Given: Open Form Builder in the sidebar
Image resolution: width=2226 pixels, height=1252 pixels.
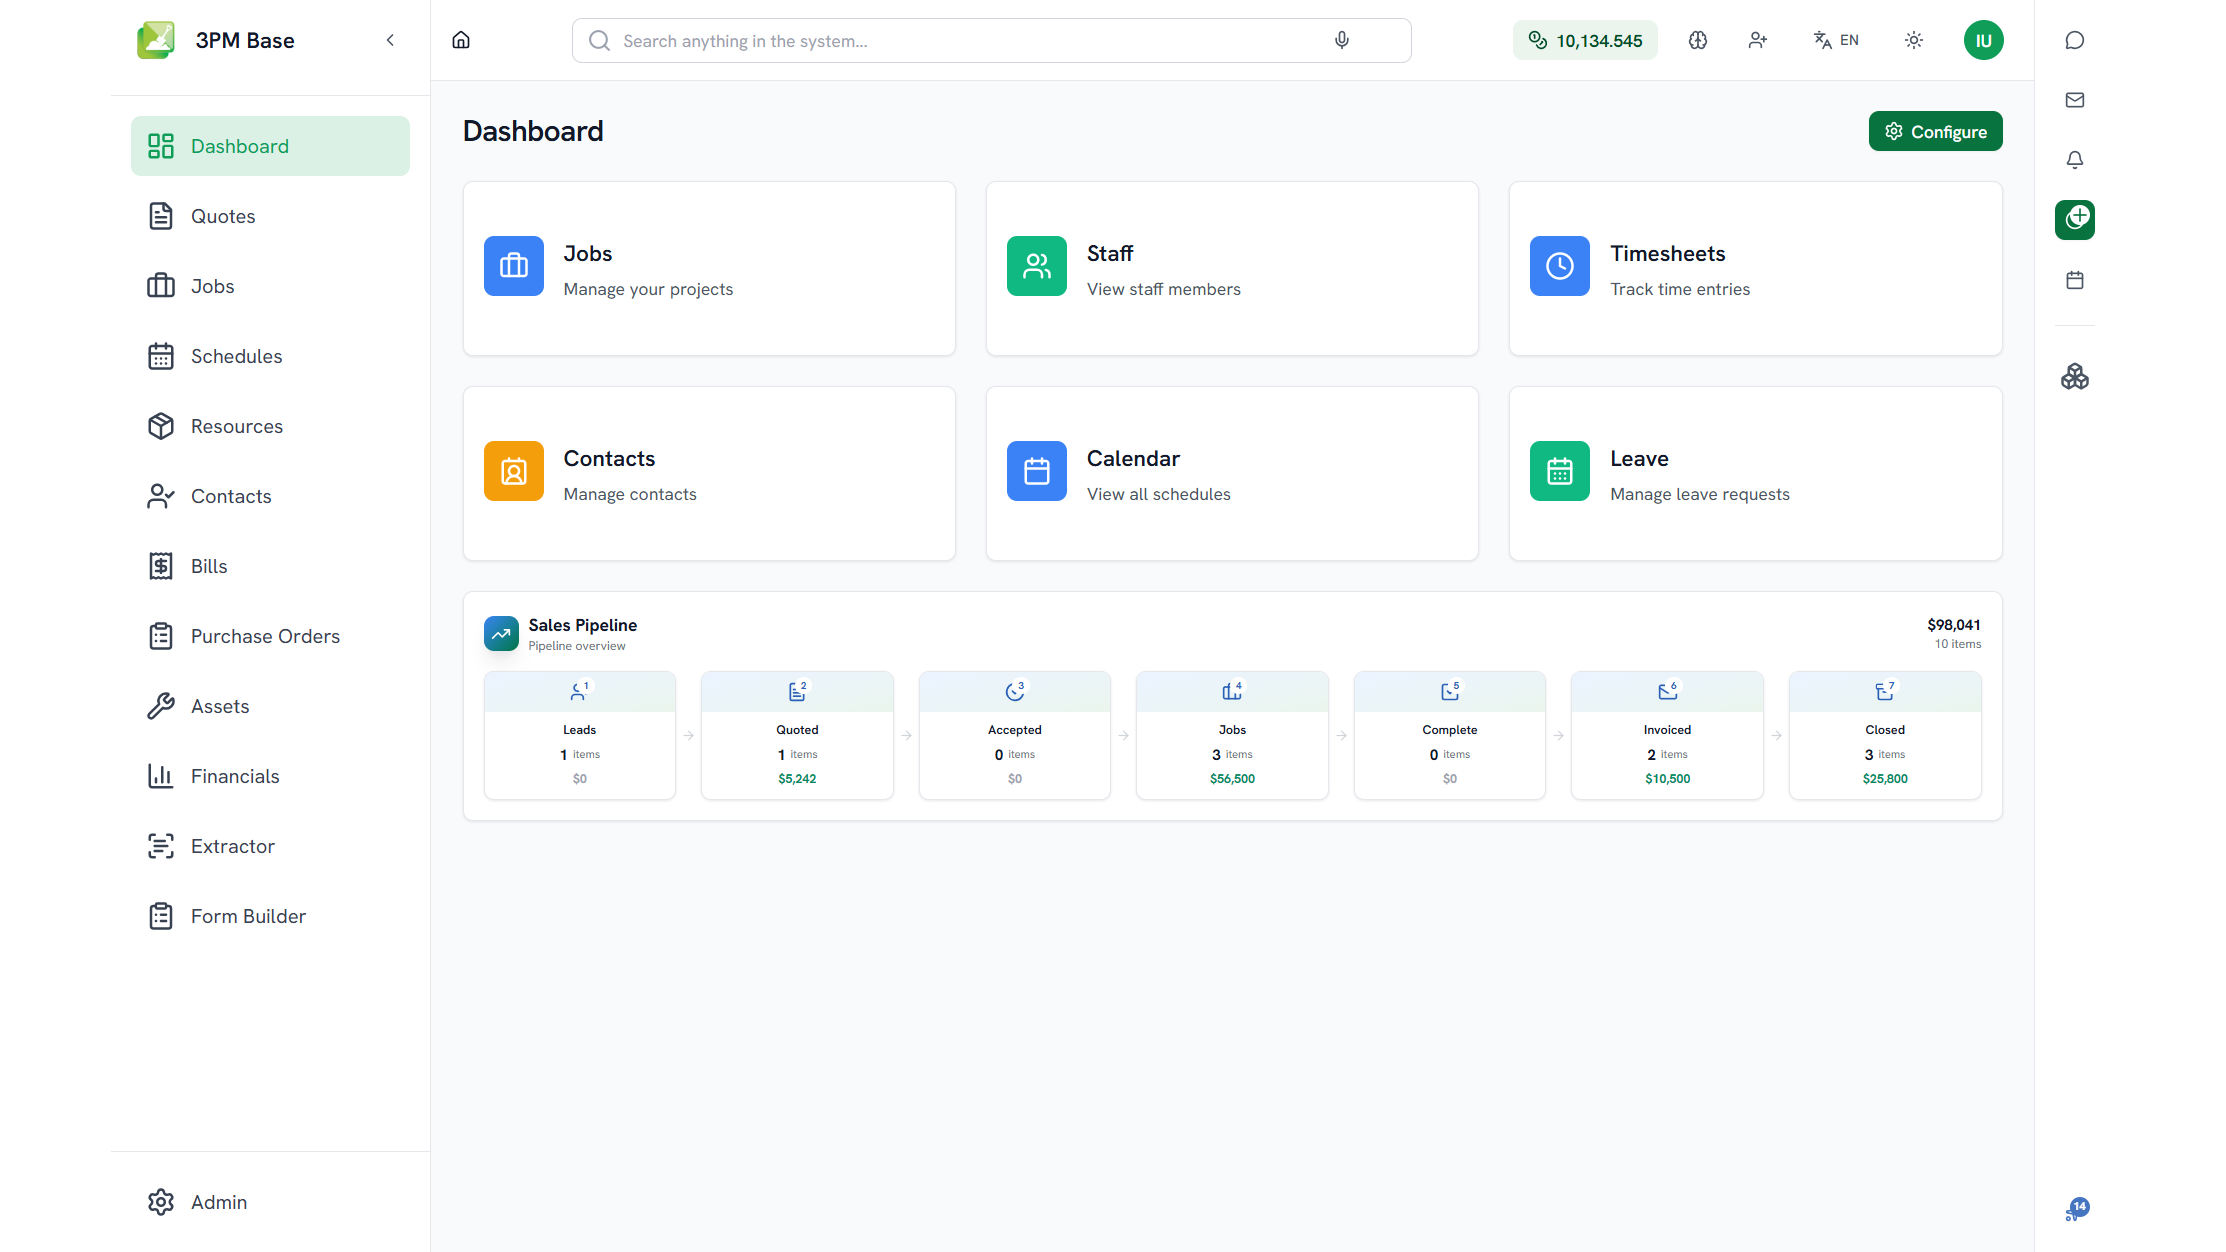Looking at the screenshot, I should coord(270,916).
